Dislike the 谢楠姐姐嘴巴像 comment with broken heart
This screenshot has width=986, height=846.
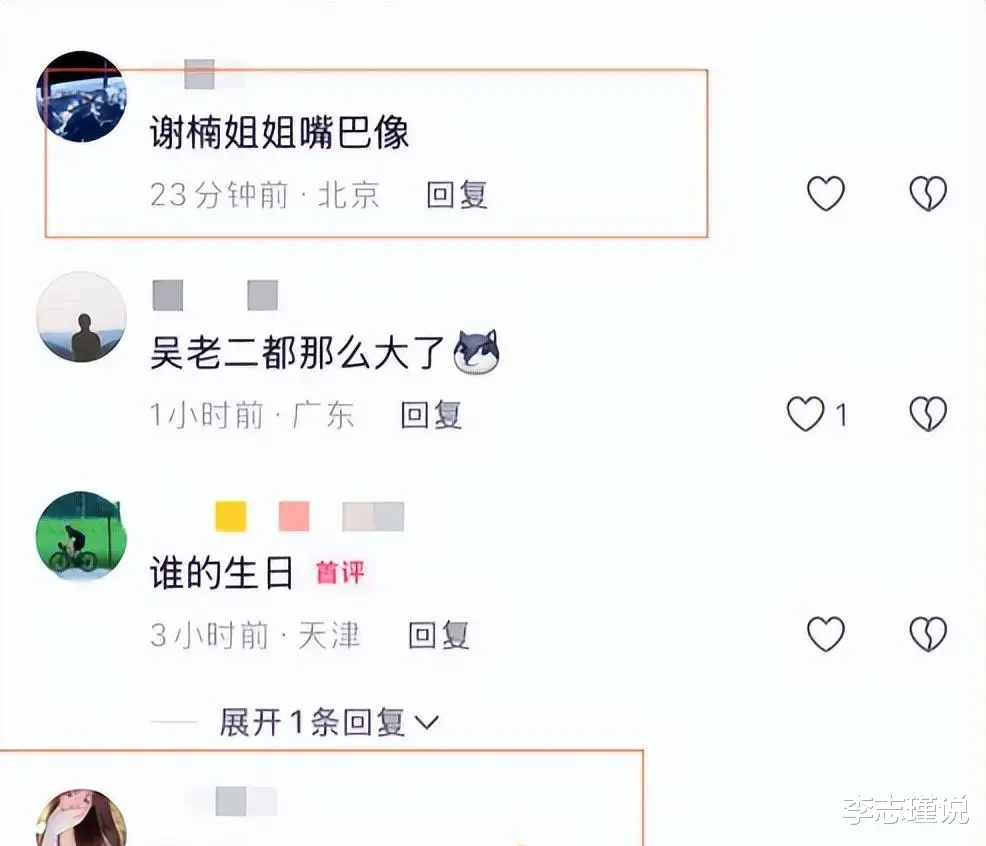pos(928,193)
